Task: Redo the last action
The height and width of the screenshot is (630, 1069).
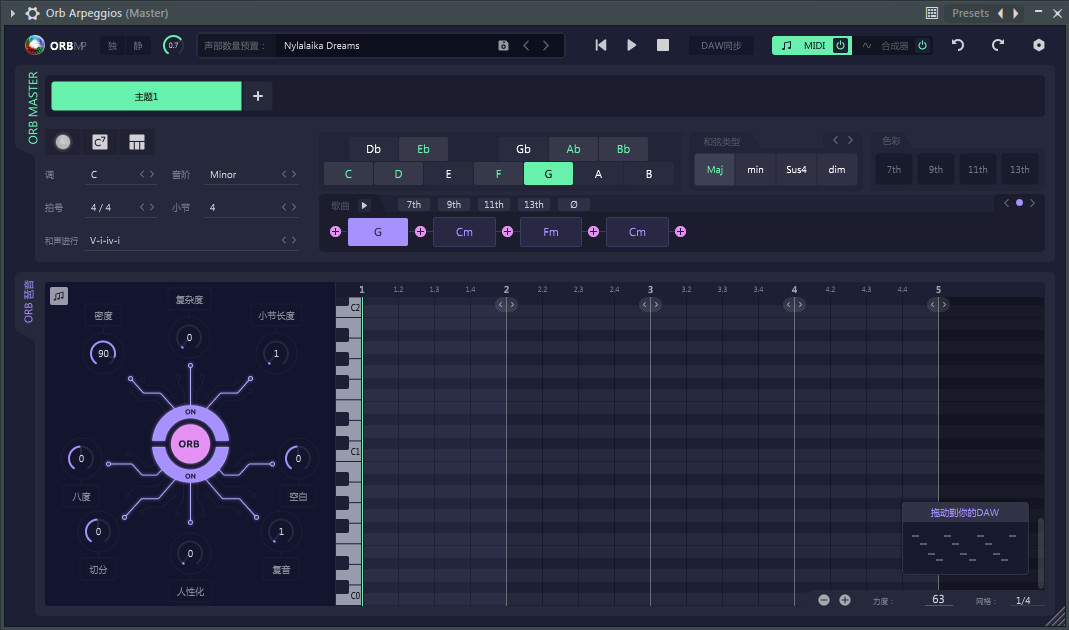Action: point(998,45)
